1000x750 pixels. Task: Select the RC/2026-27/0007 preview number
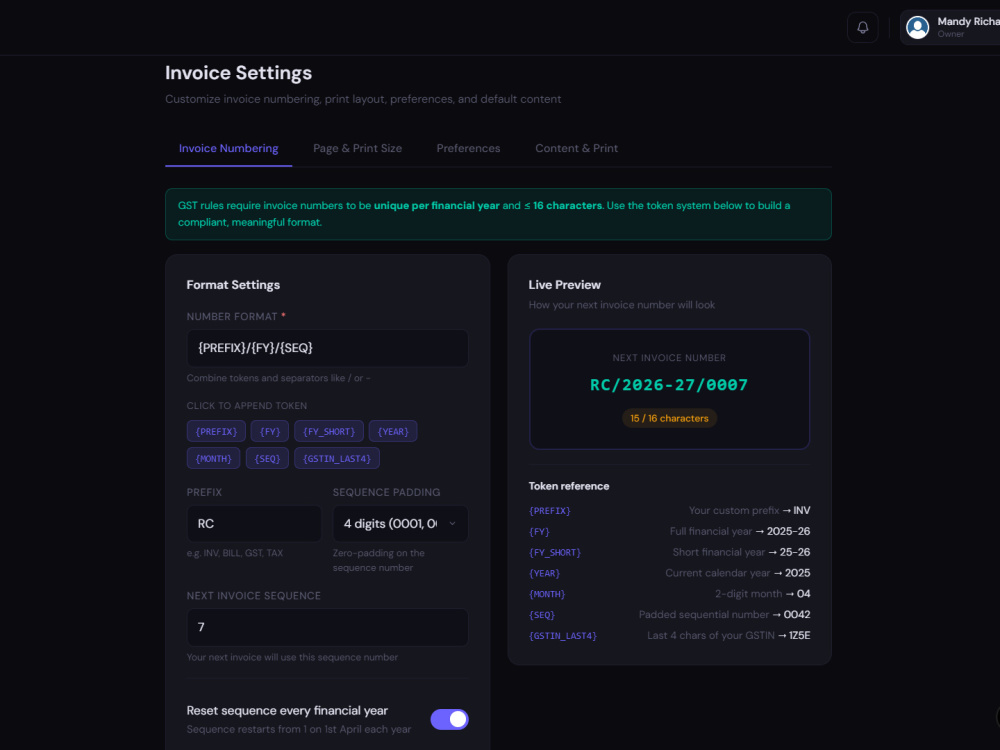669,385
